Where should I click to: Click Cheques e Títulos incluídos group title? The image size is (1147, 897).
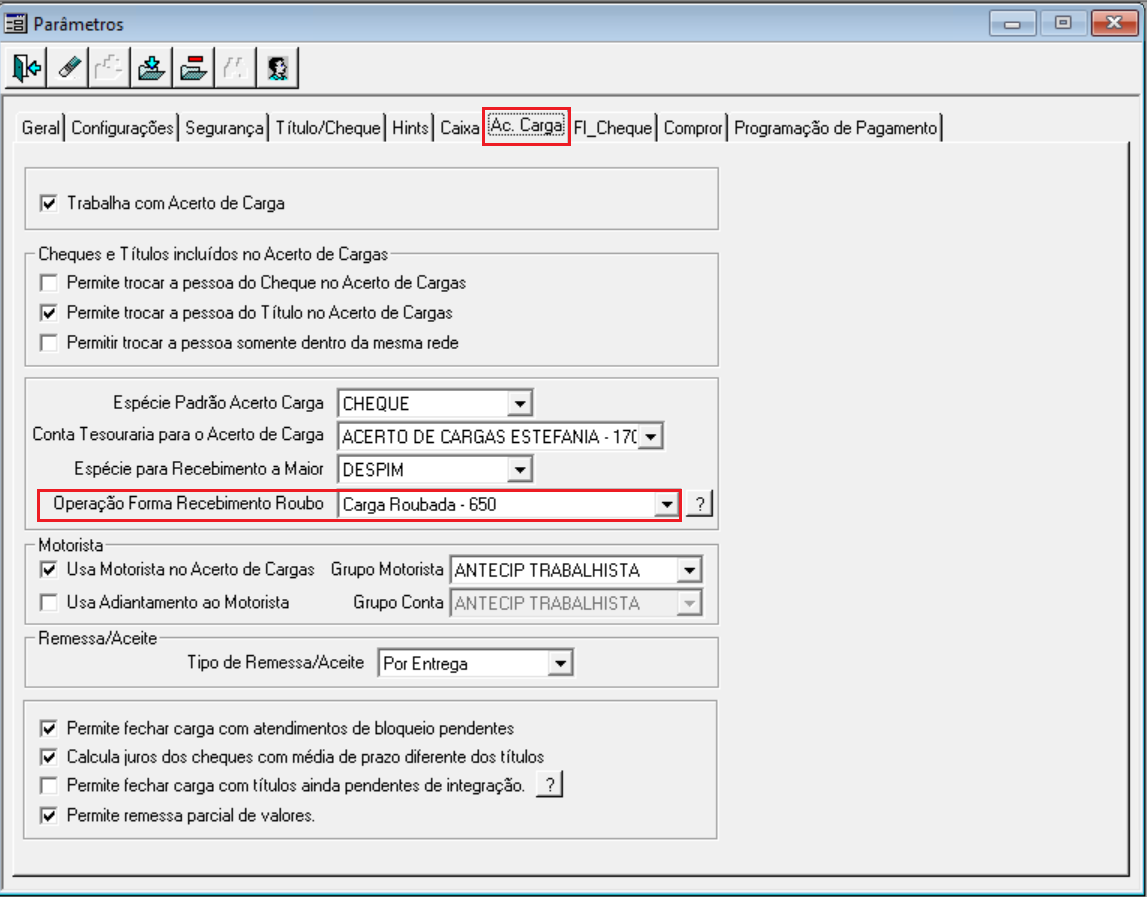[213, 254]
